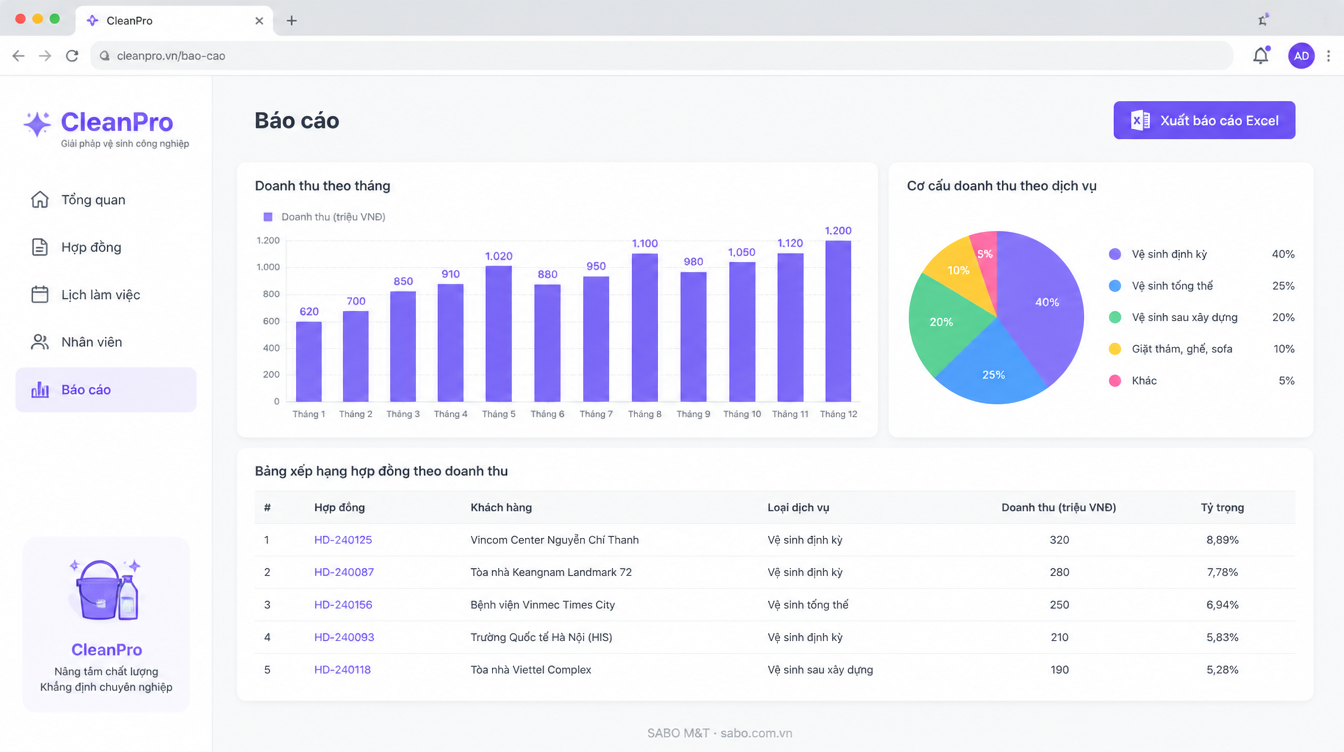The image size is (1344, 752).
Task: Open contract link HD-240125
Action: (343, 540)
